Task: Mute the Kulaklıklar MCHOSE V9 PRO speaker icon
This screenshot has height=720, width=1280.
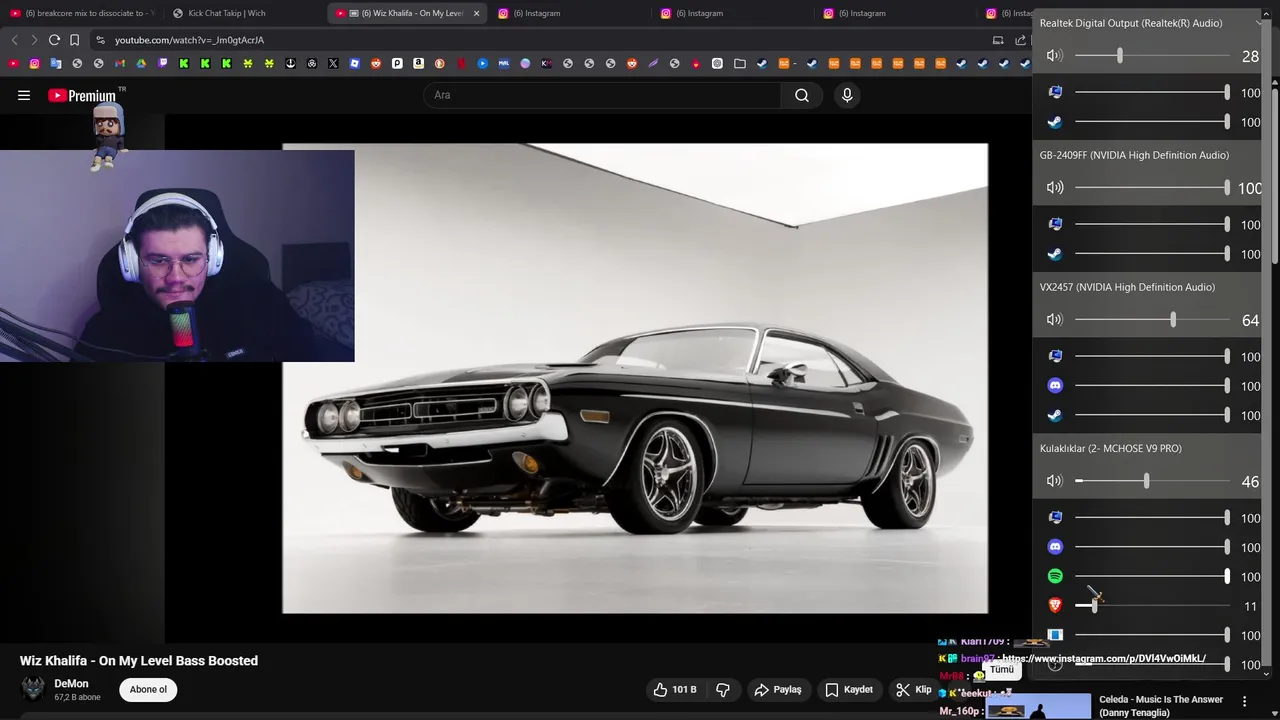Action: 1054,481
